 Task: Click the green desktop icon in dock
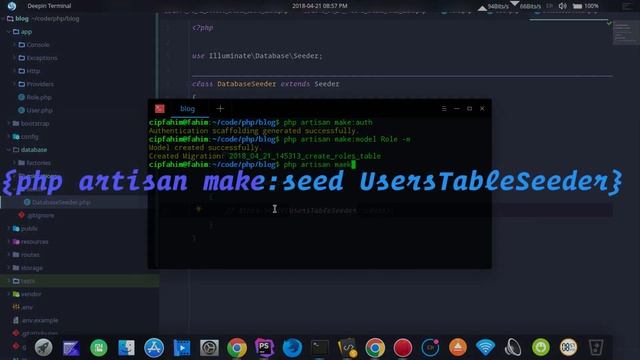(99, 348)
